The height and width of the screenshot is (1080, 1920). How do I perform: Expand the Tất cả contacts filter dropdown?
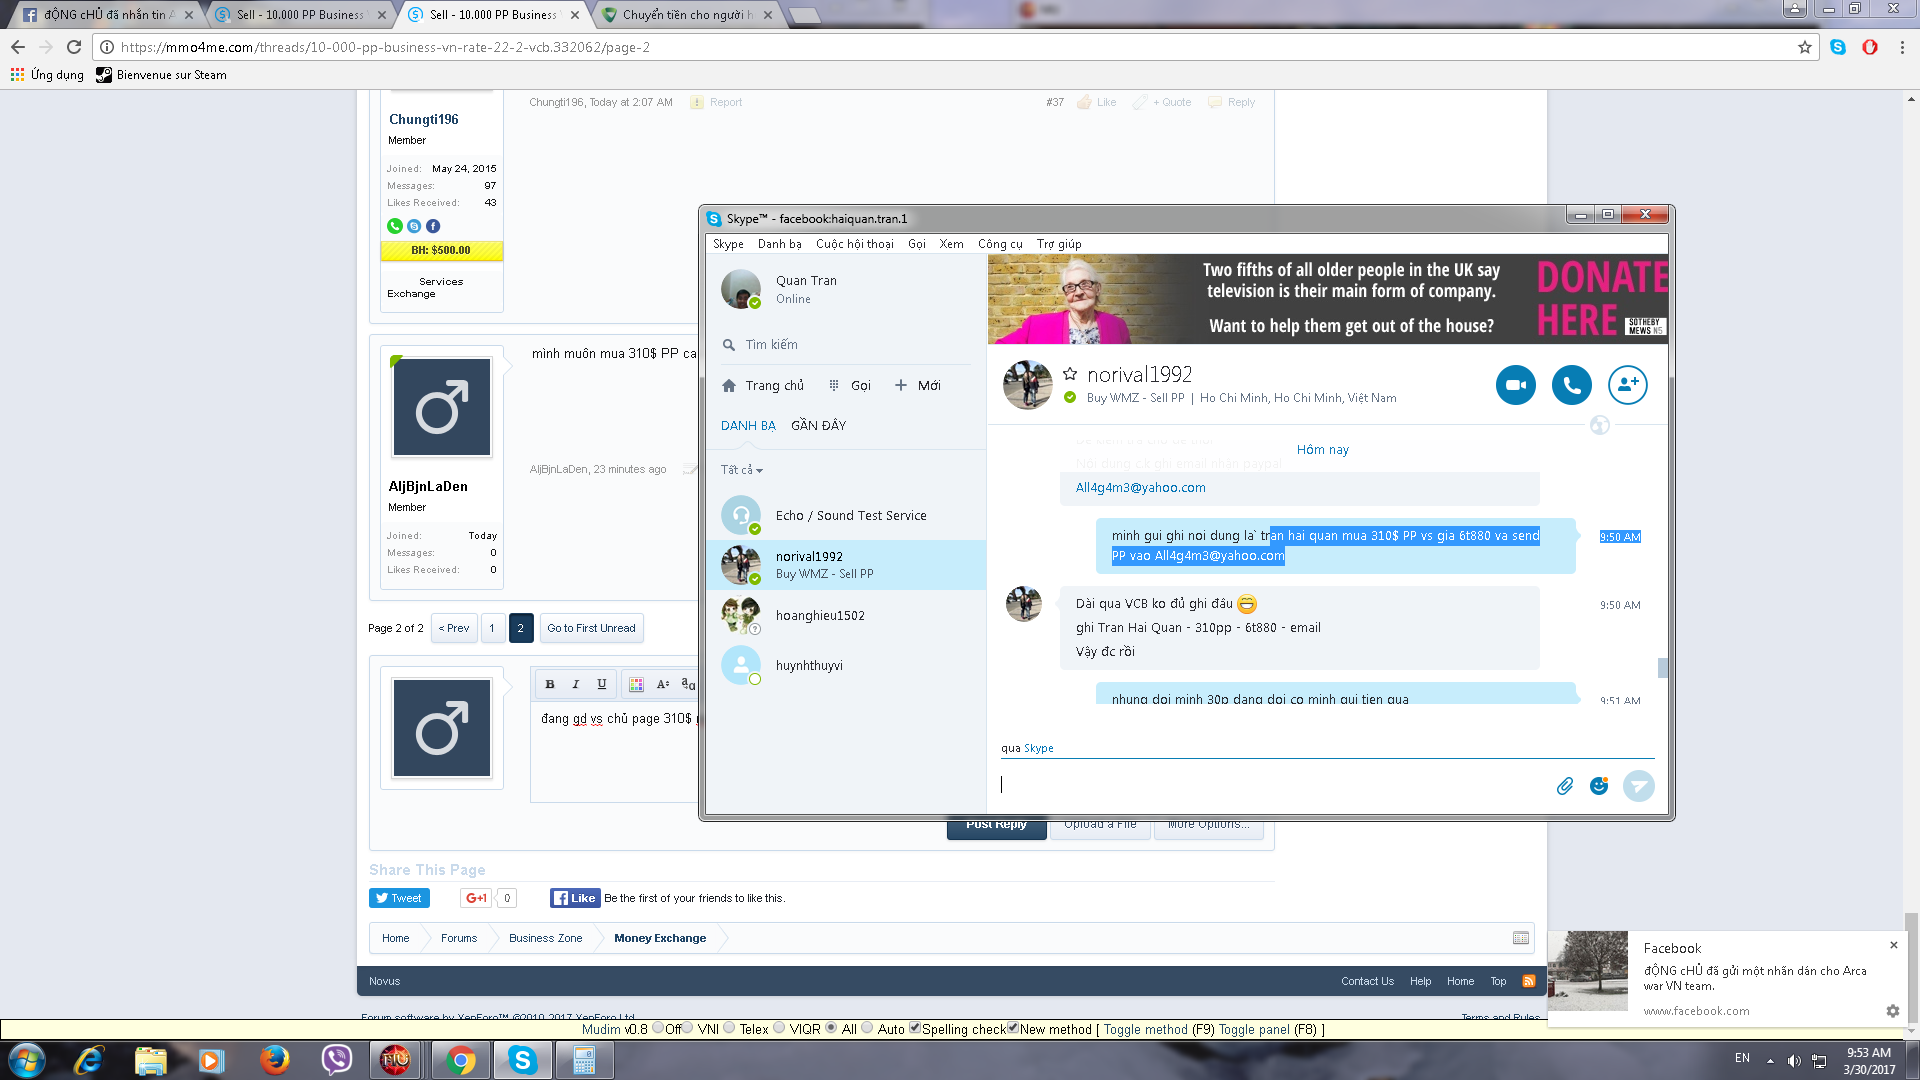[742, 470]
